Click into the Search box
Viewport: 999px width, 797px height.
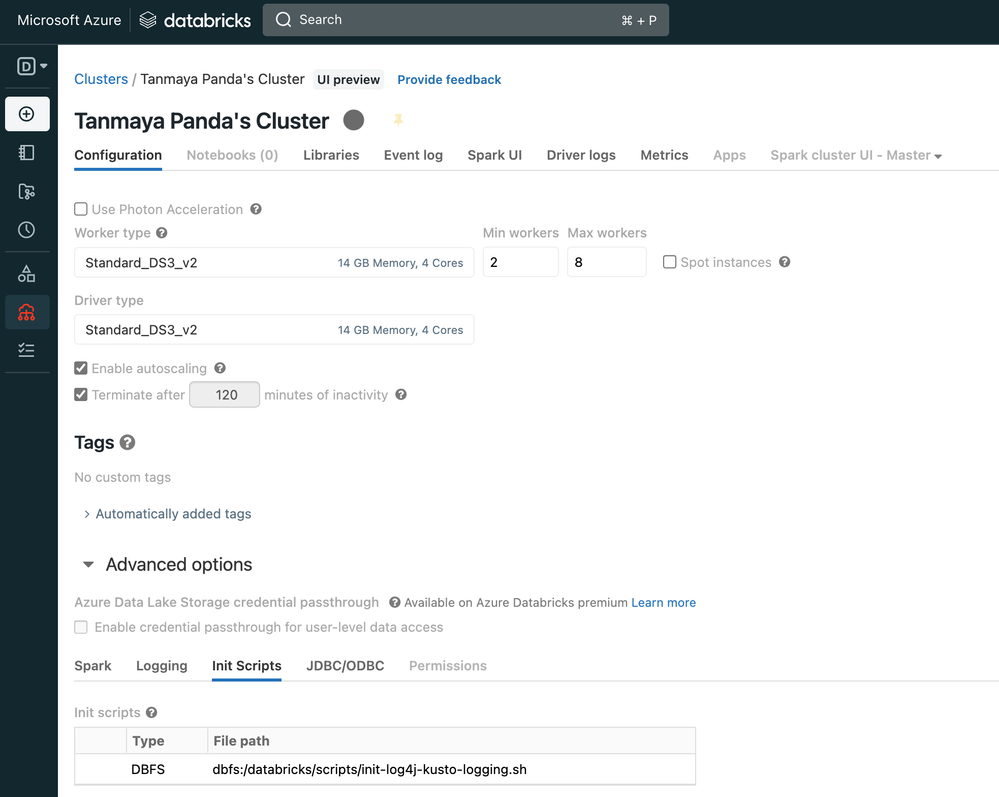pyautogui.click(x=466, y=20)
